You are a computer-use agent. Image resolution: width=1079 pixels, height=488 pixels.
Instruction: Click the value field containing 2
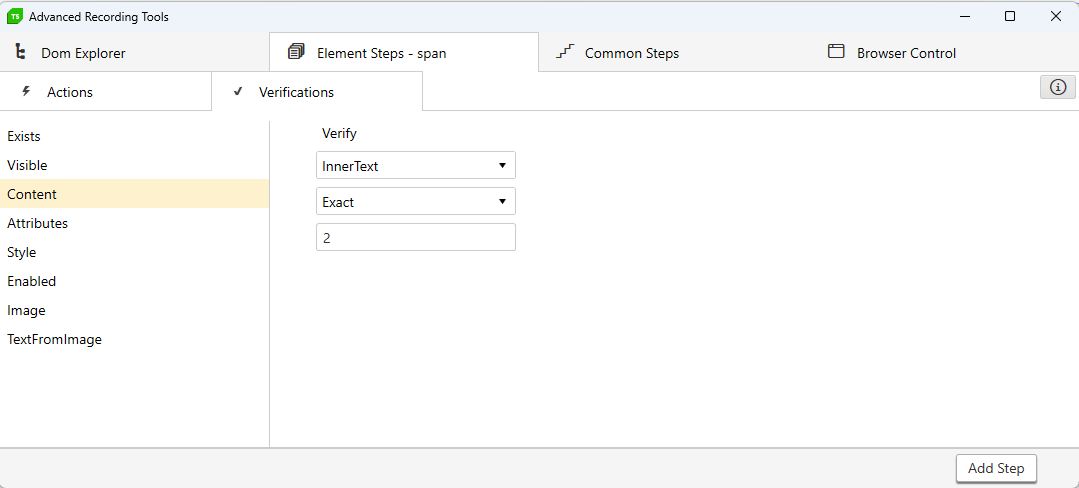pos(416,237)
